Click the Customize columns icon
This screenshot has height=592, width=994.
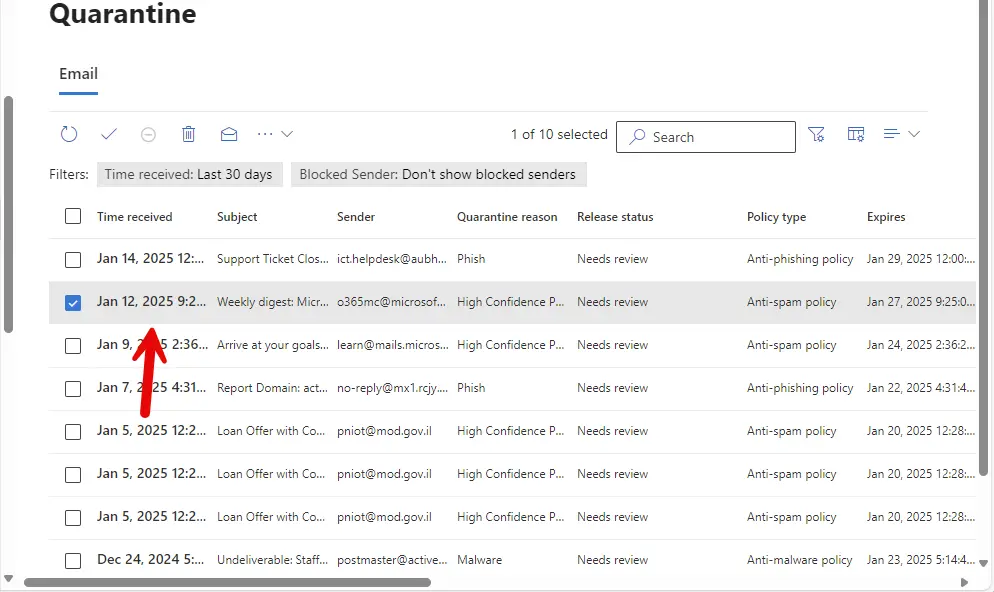(x=856, y=134)
